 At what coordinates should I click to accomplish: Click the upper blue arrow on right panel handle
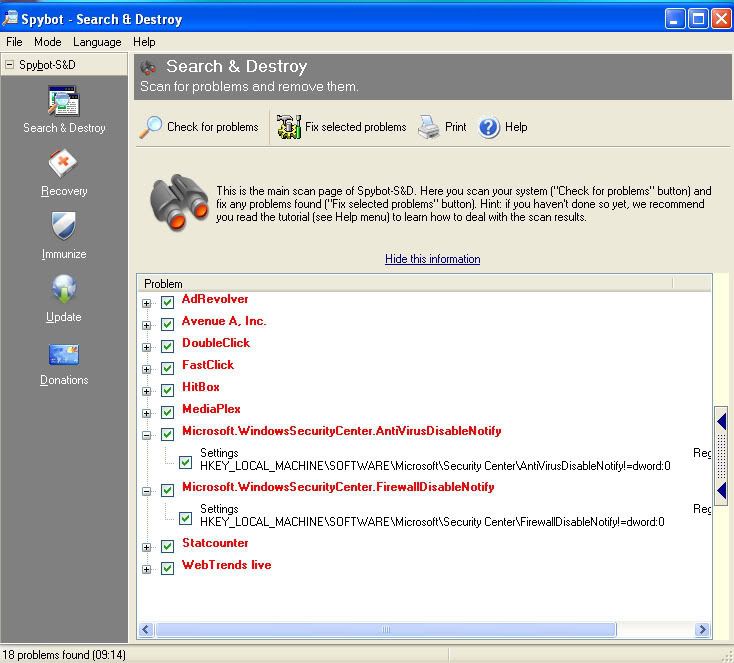tap(721, 421)
